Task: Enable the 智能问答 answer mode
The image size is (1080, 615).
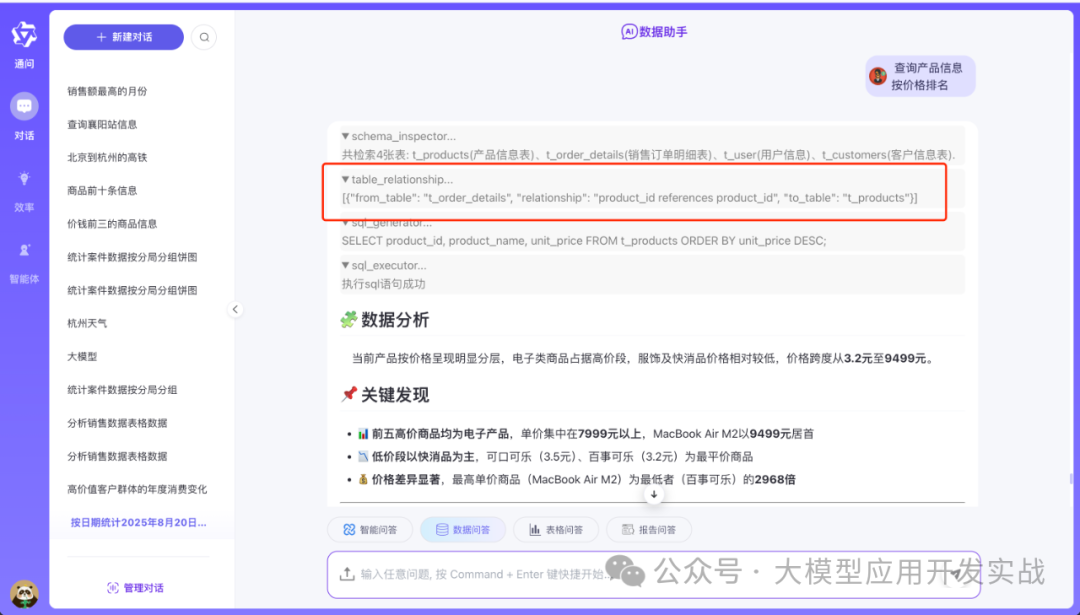Action: 370,530
